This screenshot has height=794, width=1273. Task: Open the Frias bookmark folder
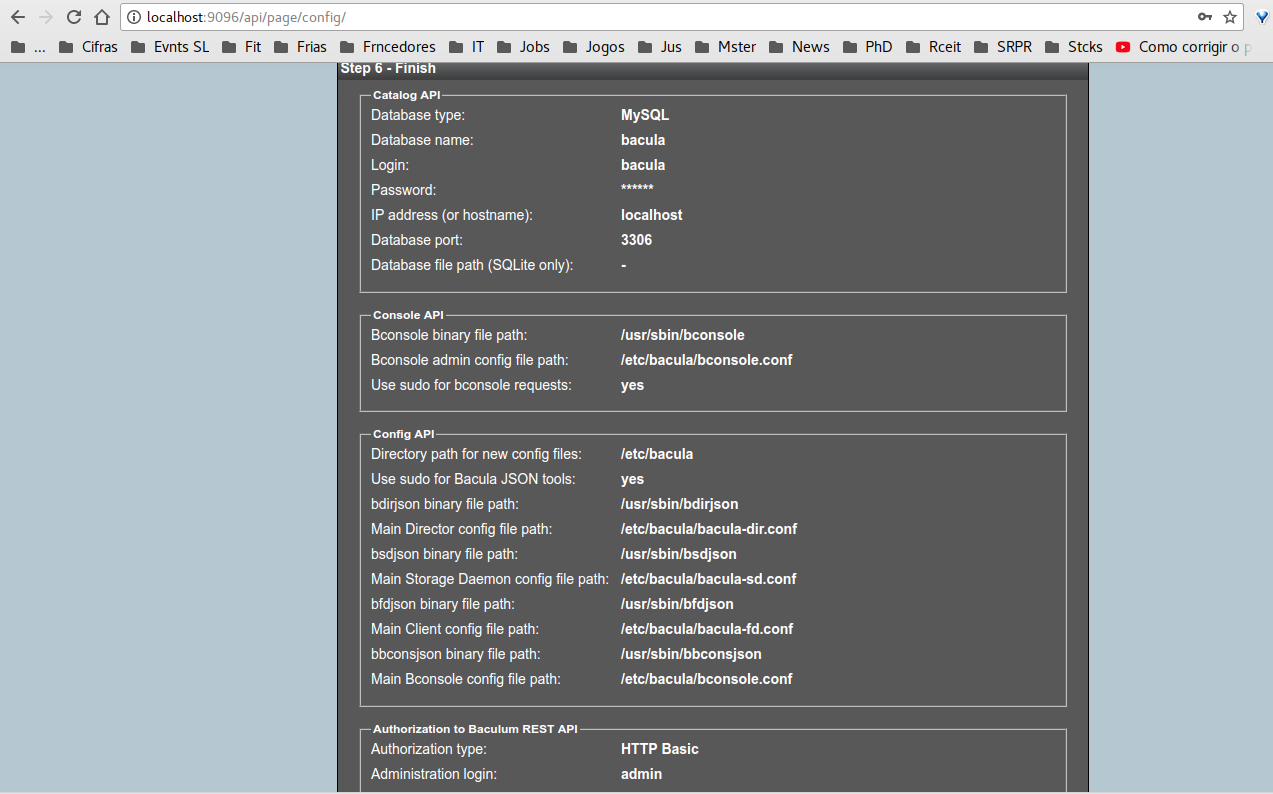click(x=300, y=47)
